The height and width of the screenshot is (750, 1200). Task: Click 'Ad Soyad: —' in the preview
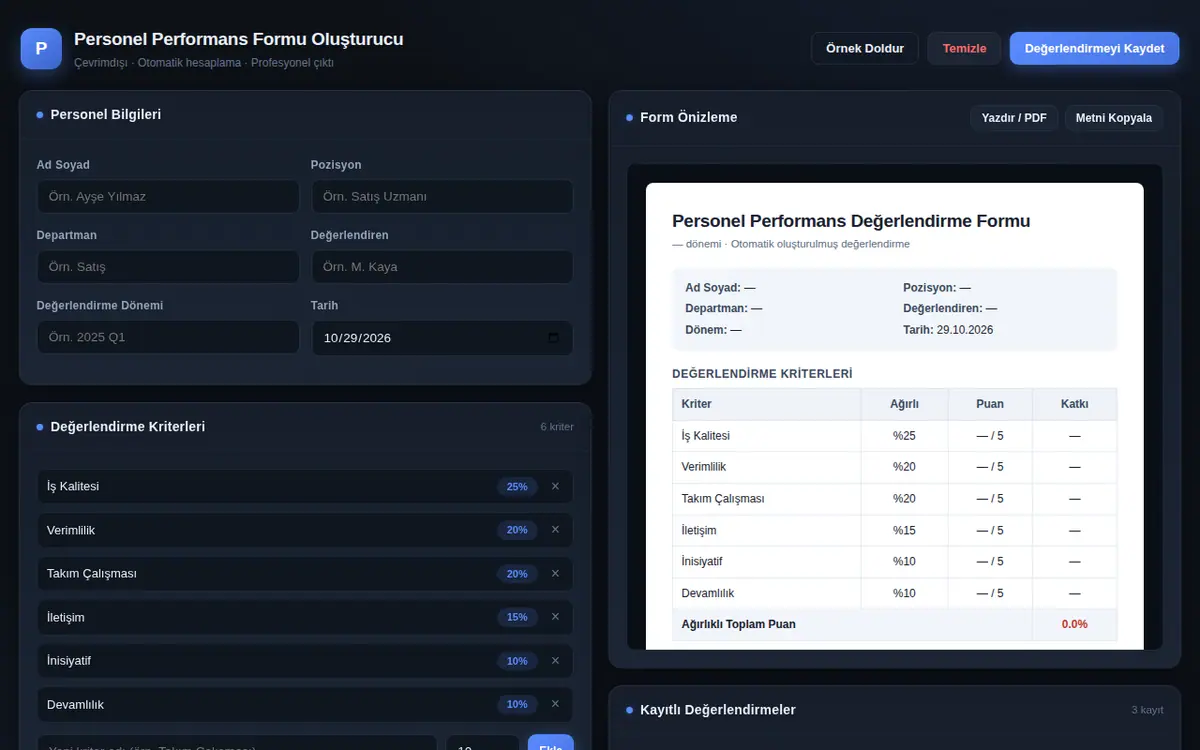coord(720,288)
